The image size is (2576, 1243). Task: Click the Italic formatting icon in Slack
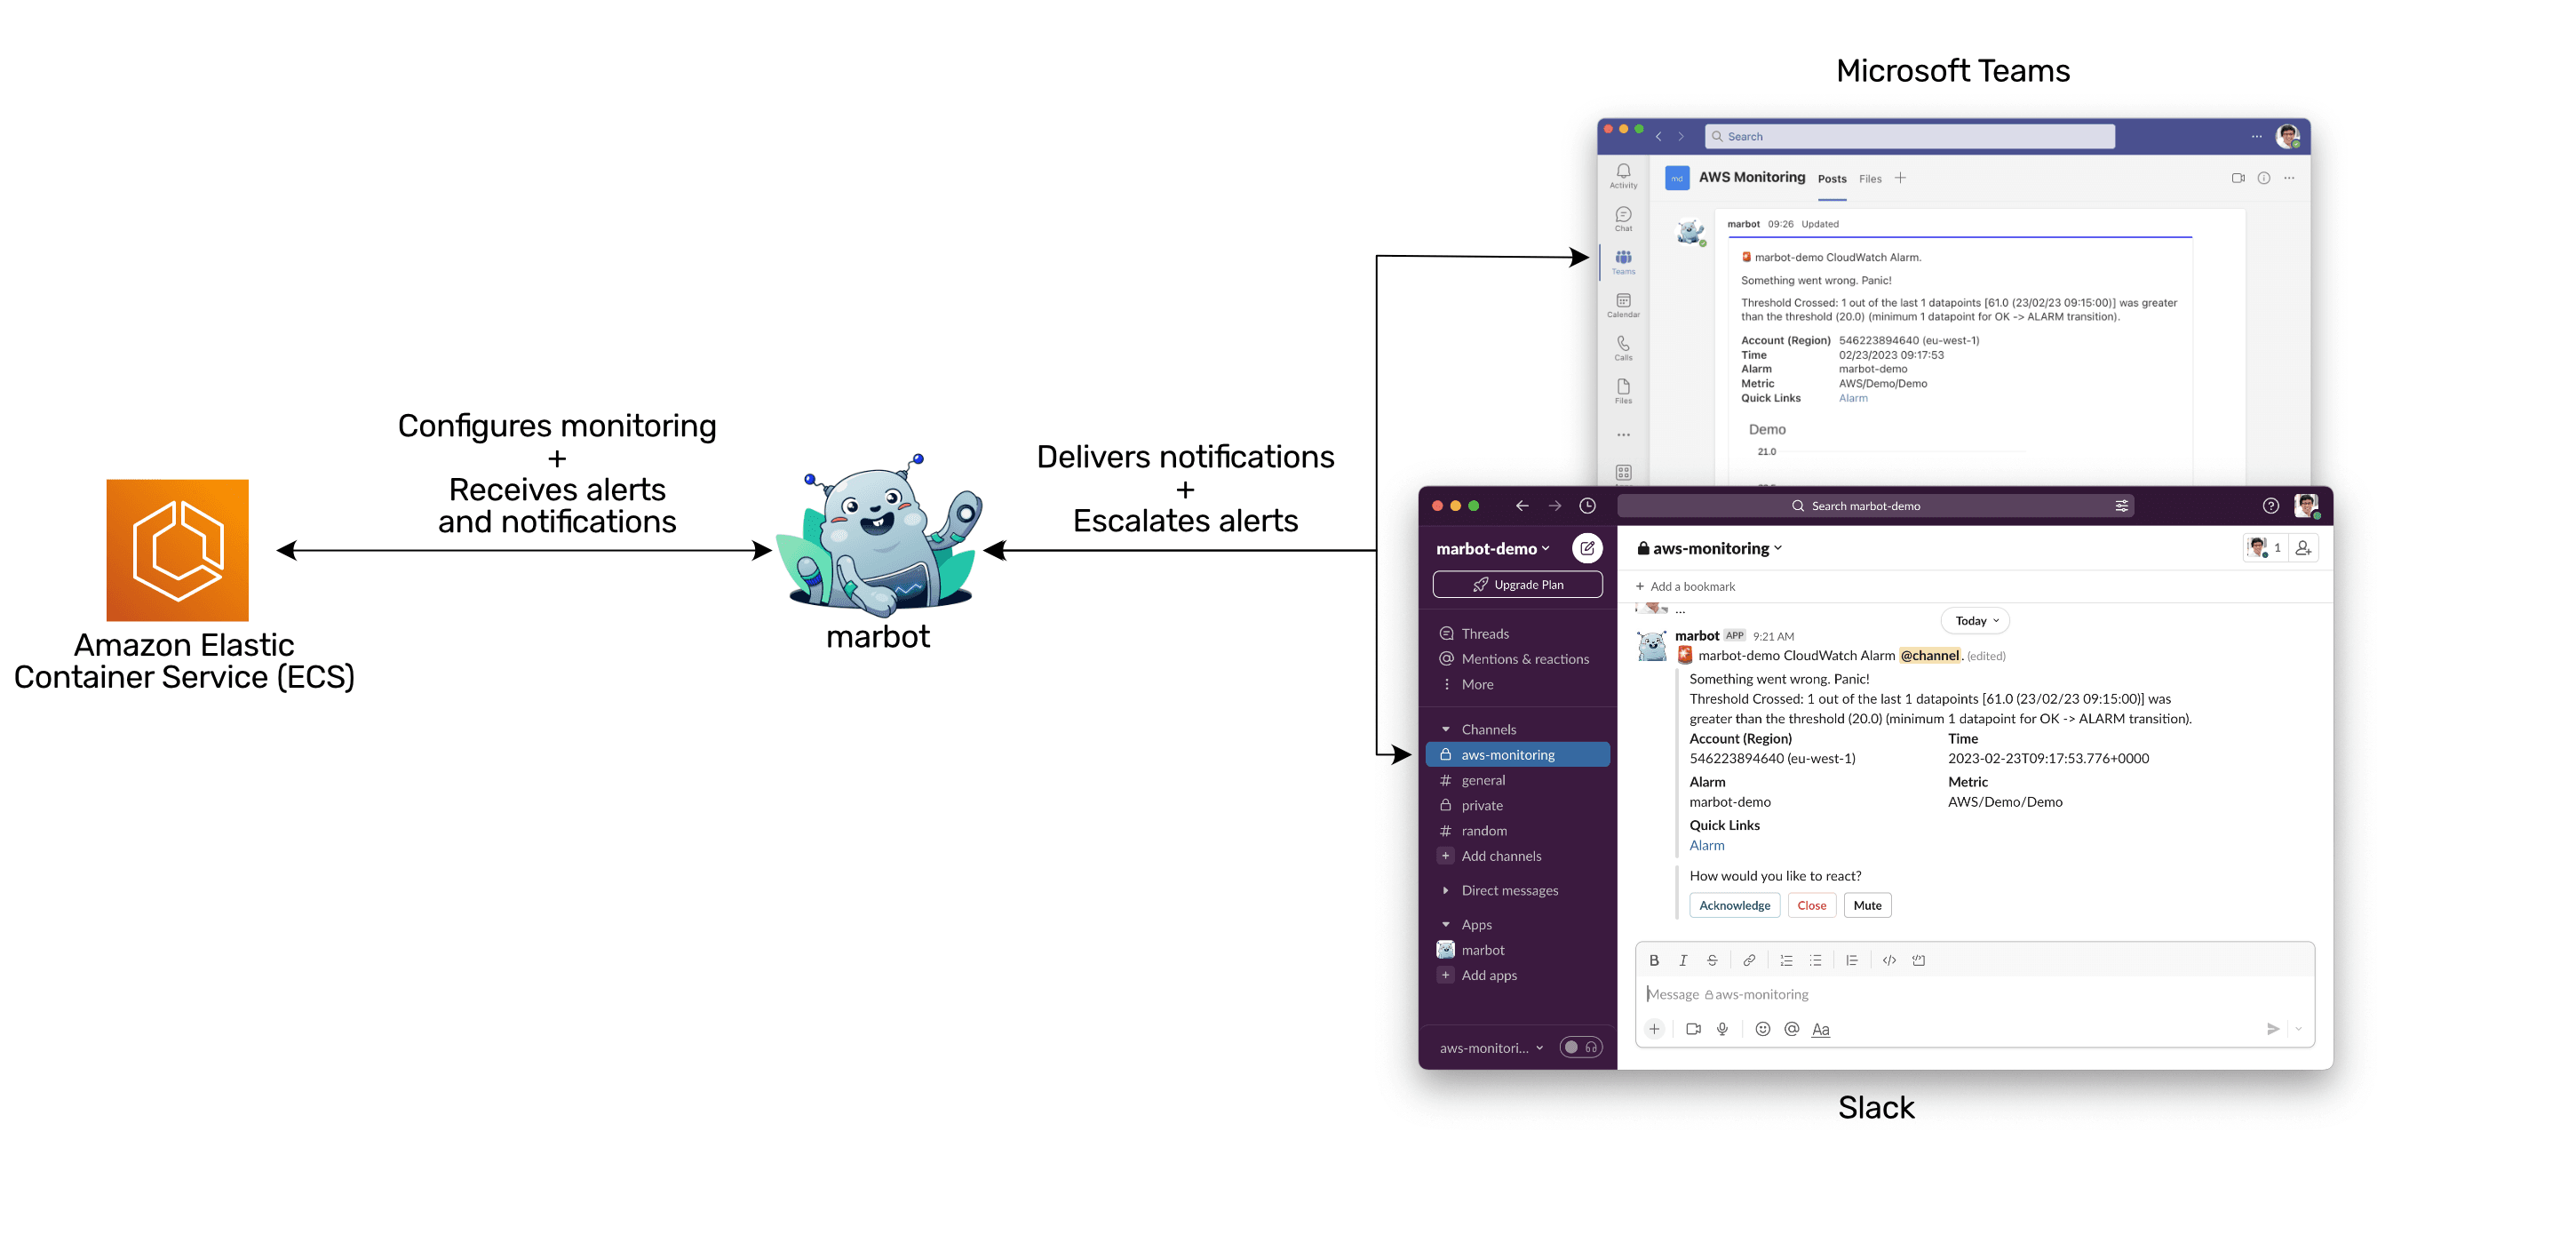click(x=1687, y=959)
